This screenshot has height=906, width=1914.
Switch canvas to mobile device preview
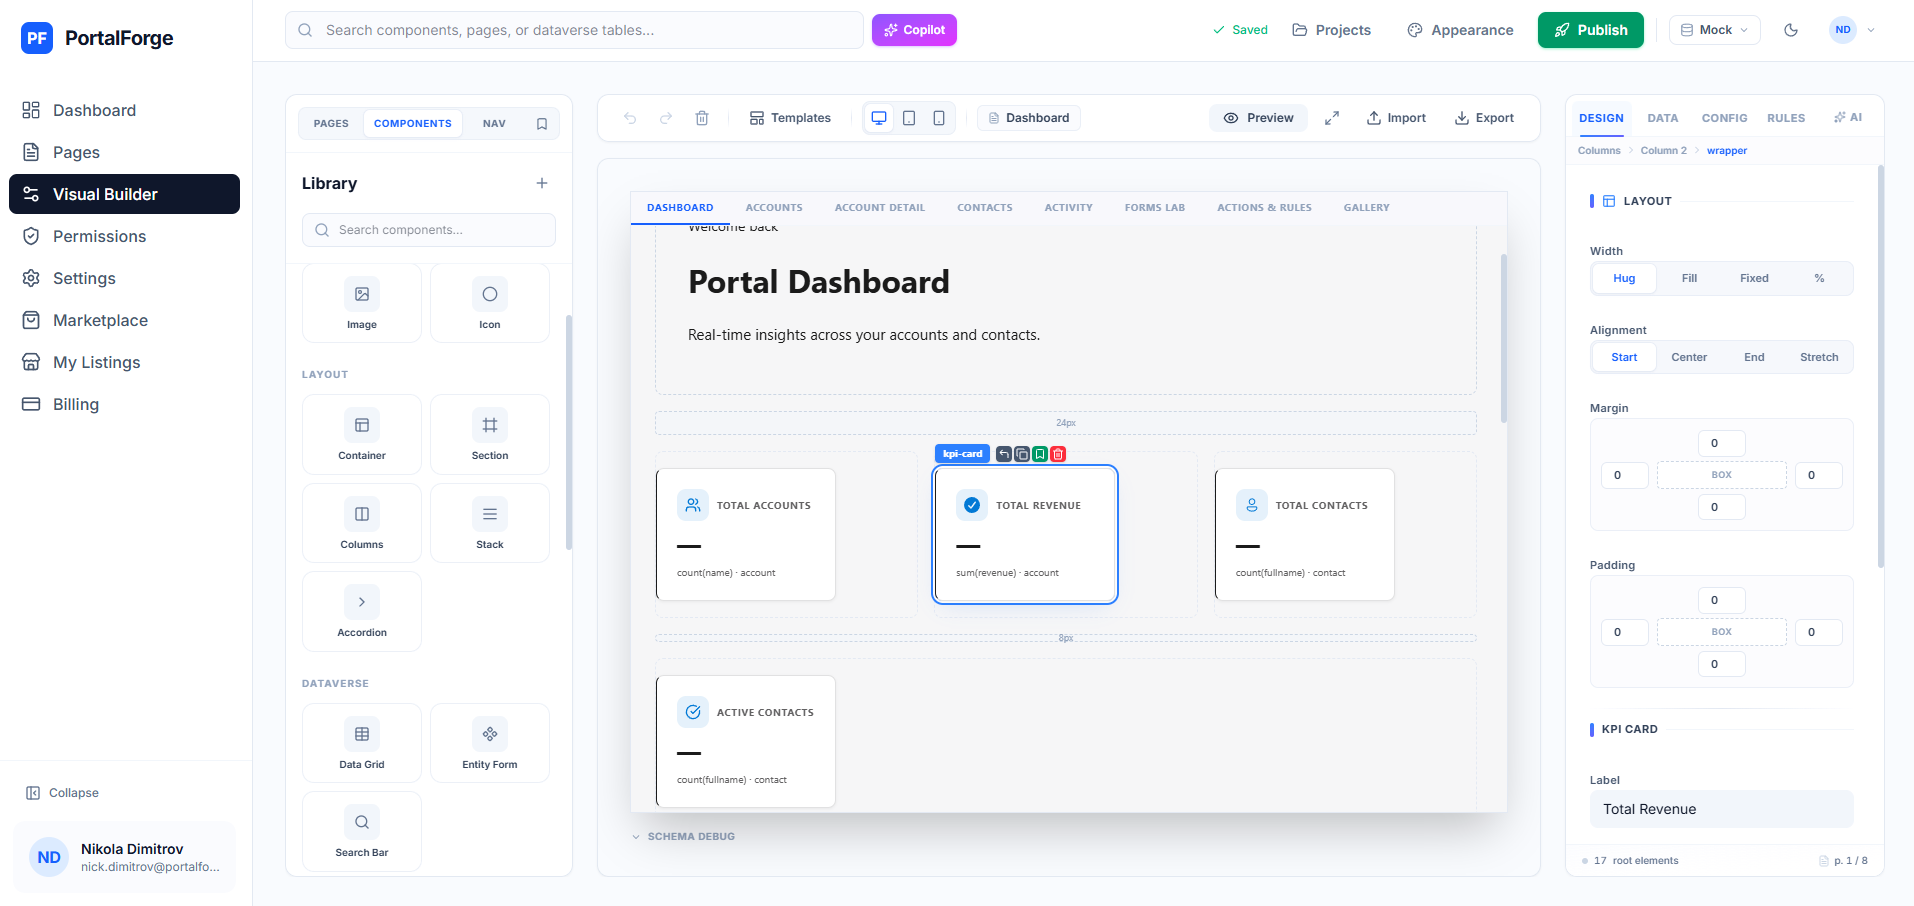pos(938,117)
